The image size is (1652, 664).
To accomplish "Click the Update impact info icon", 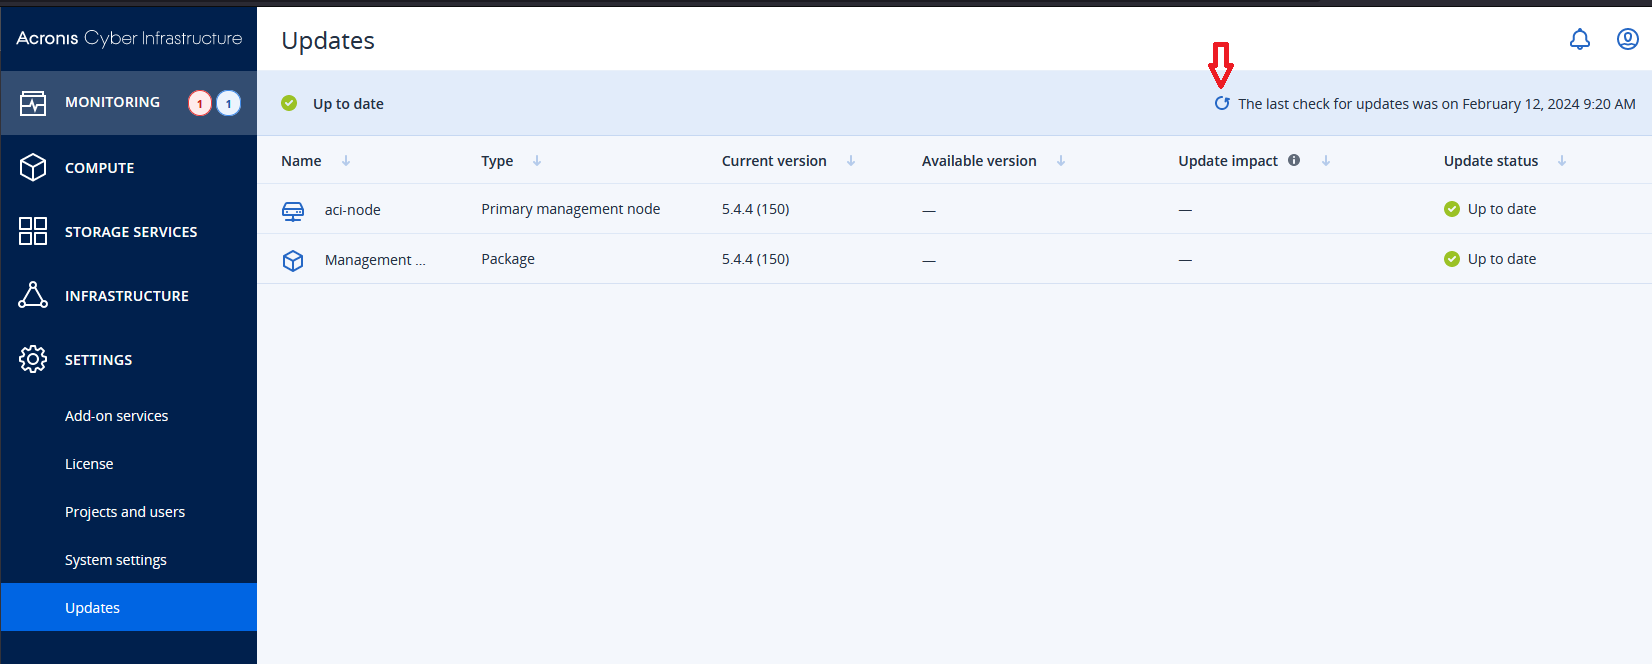I will [1294, 160].
